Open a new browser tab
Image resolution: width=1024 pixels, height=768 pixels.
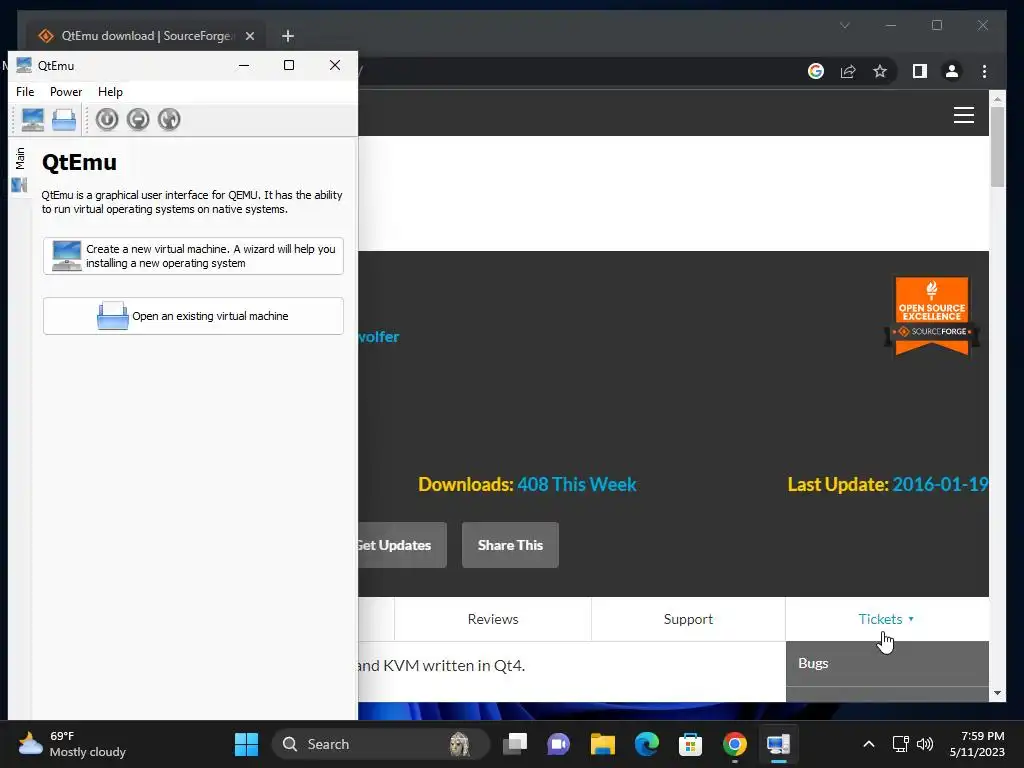tap(288, 36)
